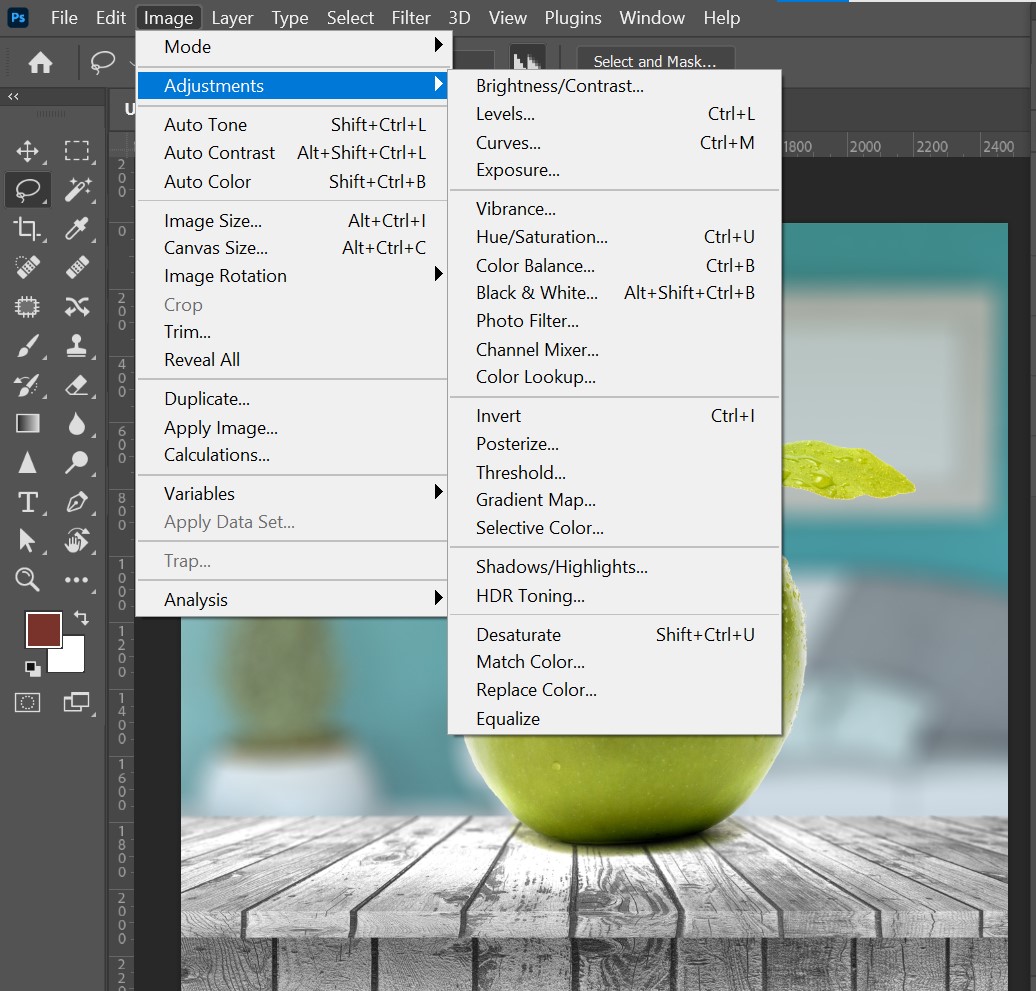The width and height of the screenshot is (1036, 991).
Task: Select the Lasso tool in toolbox
Action: click(27, 190)
